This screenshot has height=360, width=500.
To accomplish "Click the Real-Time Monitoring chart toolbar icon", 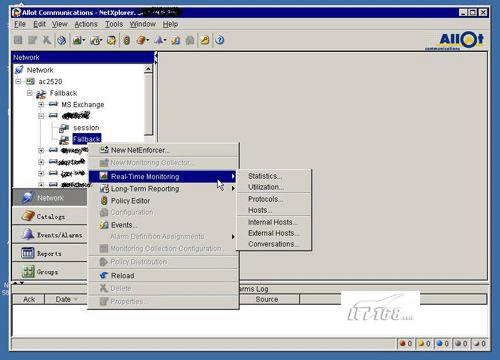I will pos(77,40).
